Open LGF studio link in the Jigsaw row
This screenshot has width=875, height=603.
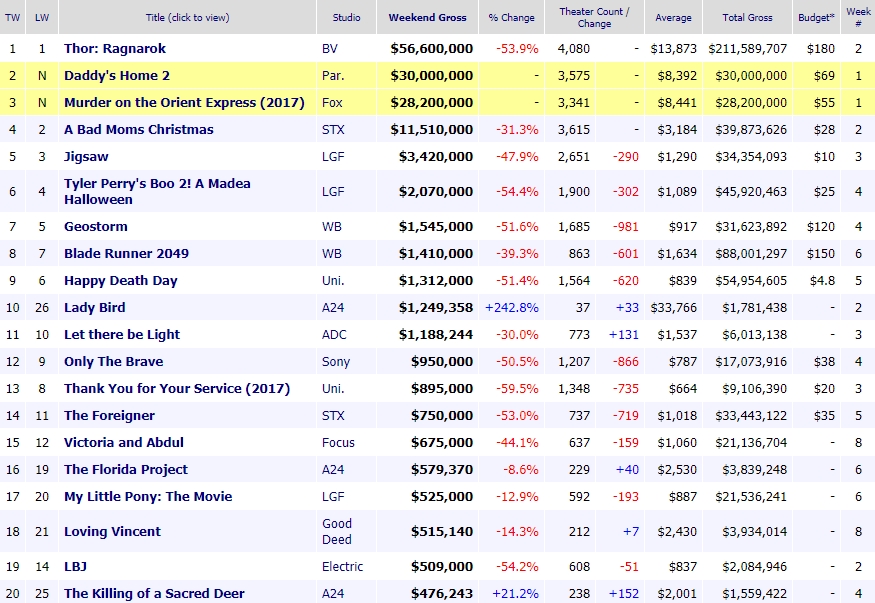pos(333,157)
